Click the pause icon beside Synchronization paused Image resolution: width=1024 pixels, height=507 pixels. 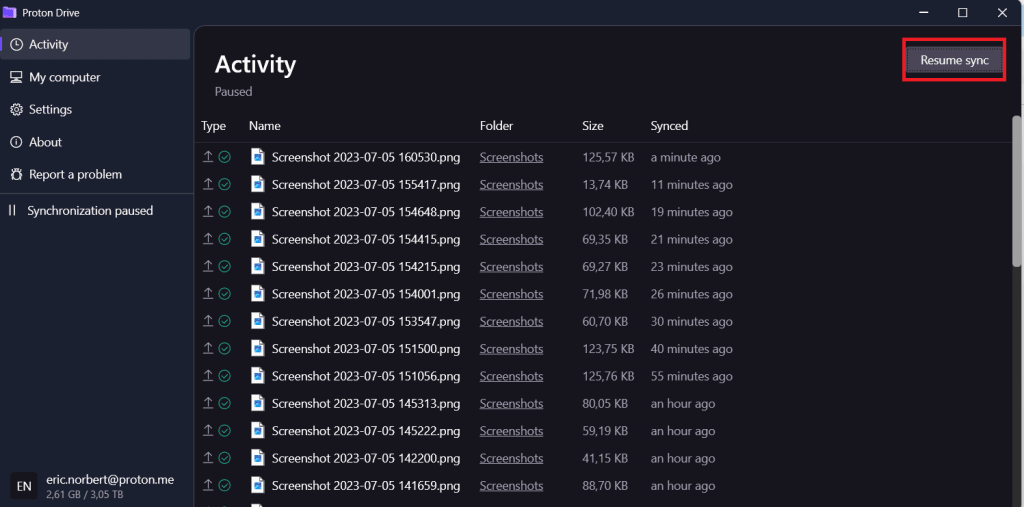coord(12,210)
